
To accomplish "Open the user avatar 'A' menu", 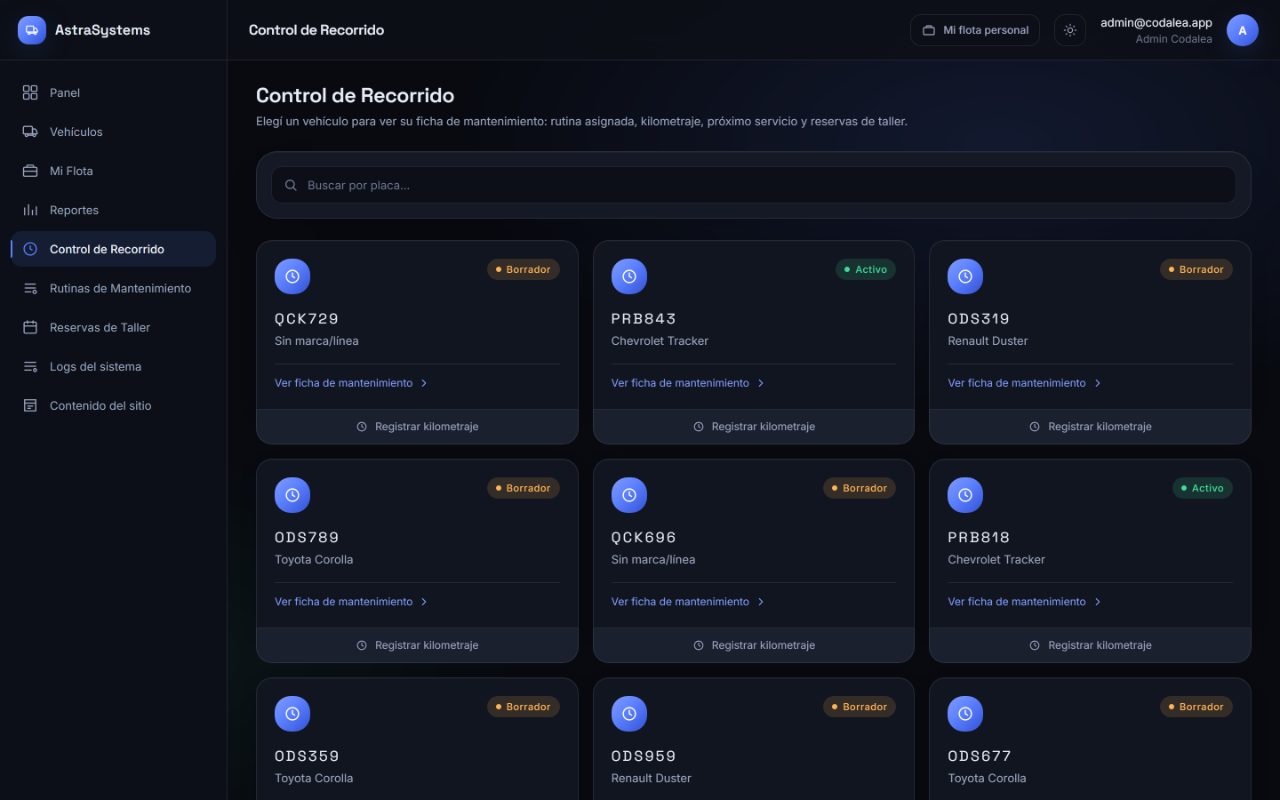I will coord(1242,30).
